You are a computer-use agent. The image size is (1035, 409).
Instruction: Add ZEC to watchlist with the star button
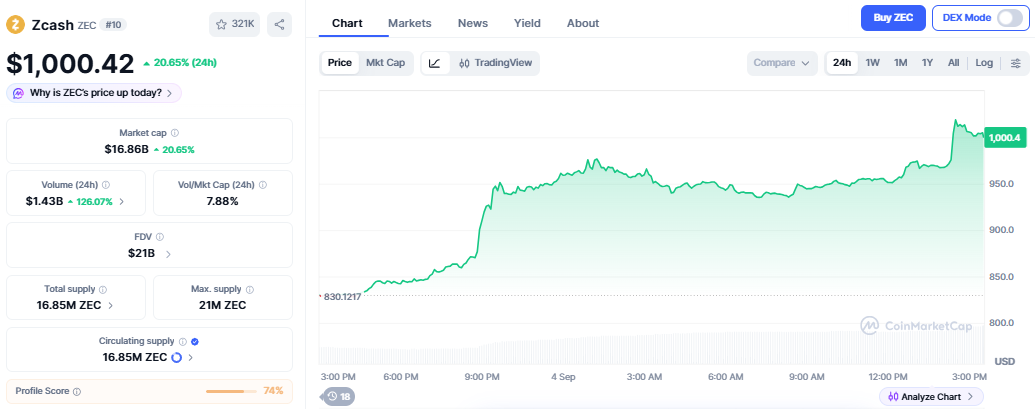235,24
